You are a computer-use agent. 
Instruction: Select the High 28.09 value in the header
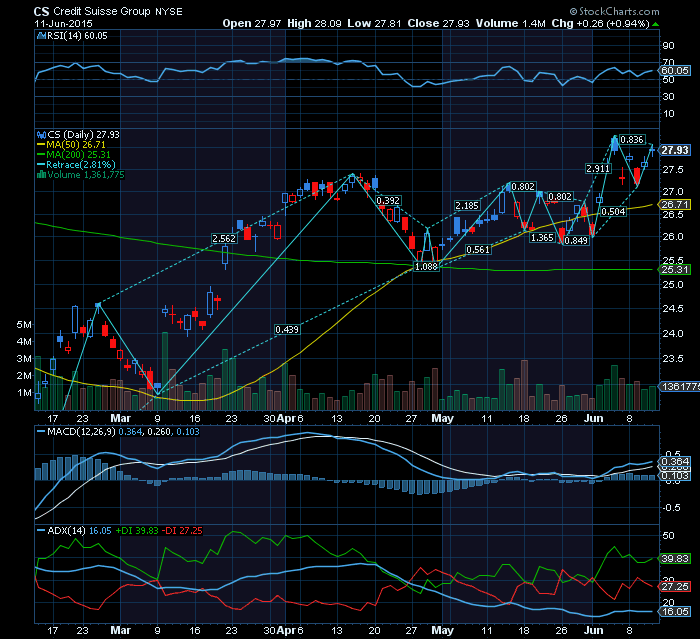coord(314,23)
